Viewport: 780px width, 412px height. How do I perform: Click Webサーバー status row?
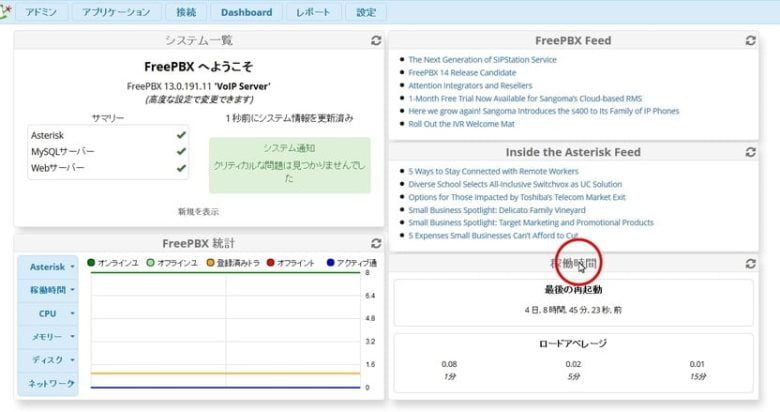[108, 168]
